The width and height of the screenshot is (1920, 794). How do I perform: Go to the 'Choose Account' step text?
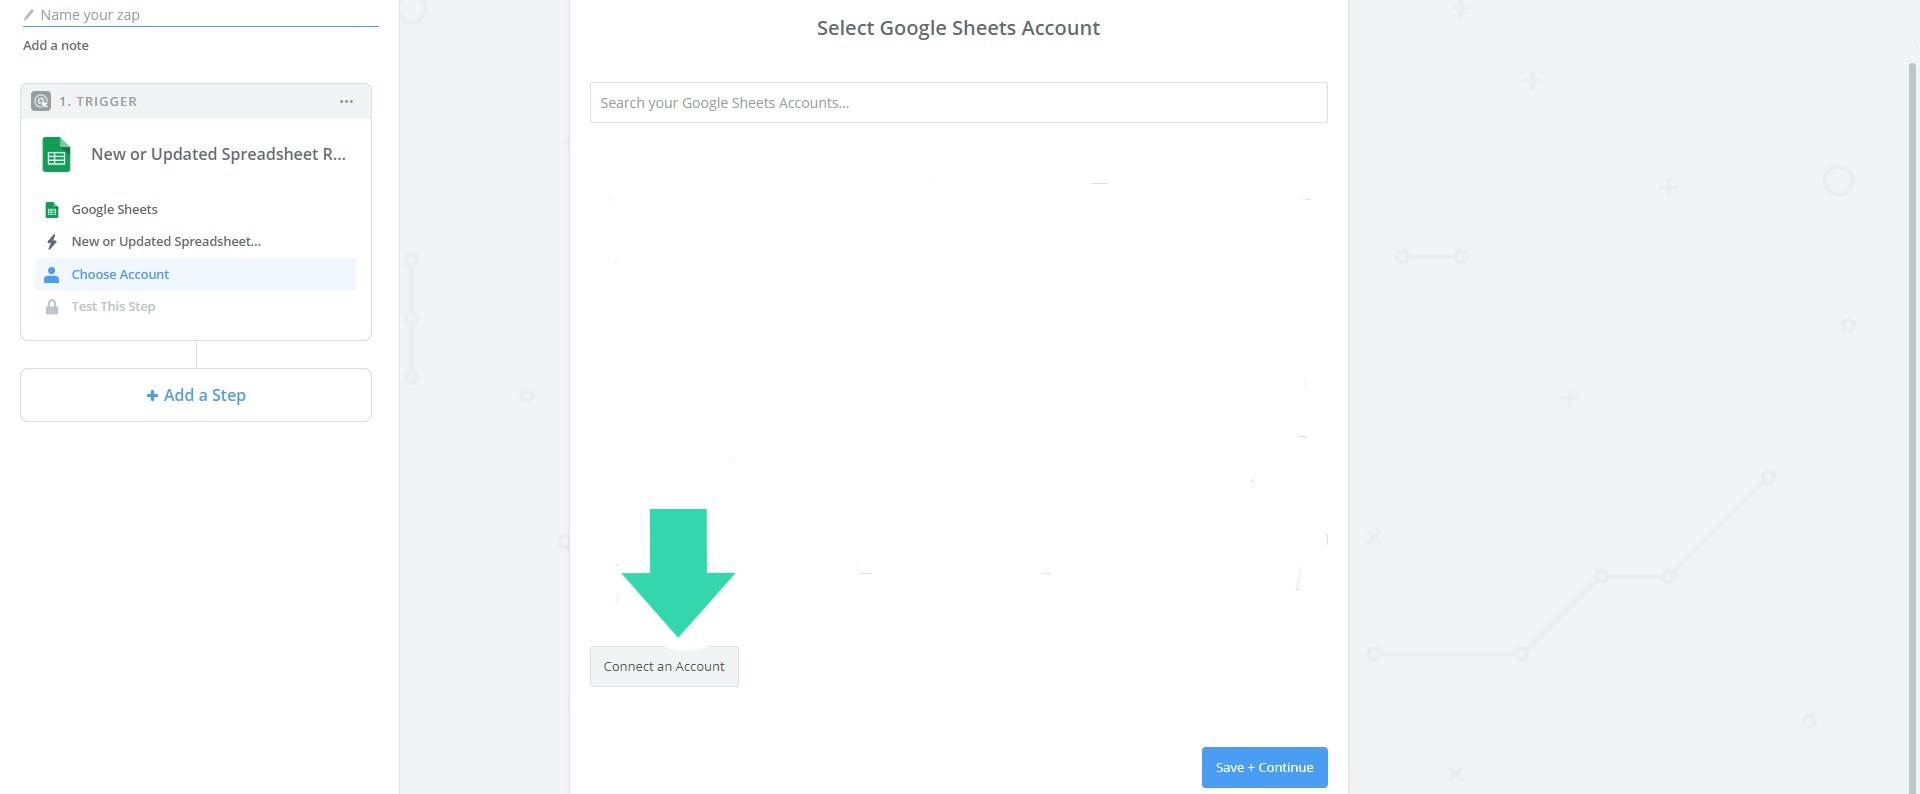click(120, 274)
